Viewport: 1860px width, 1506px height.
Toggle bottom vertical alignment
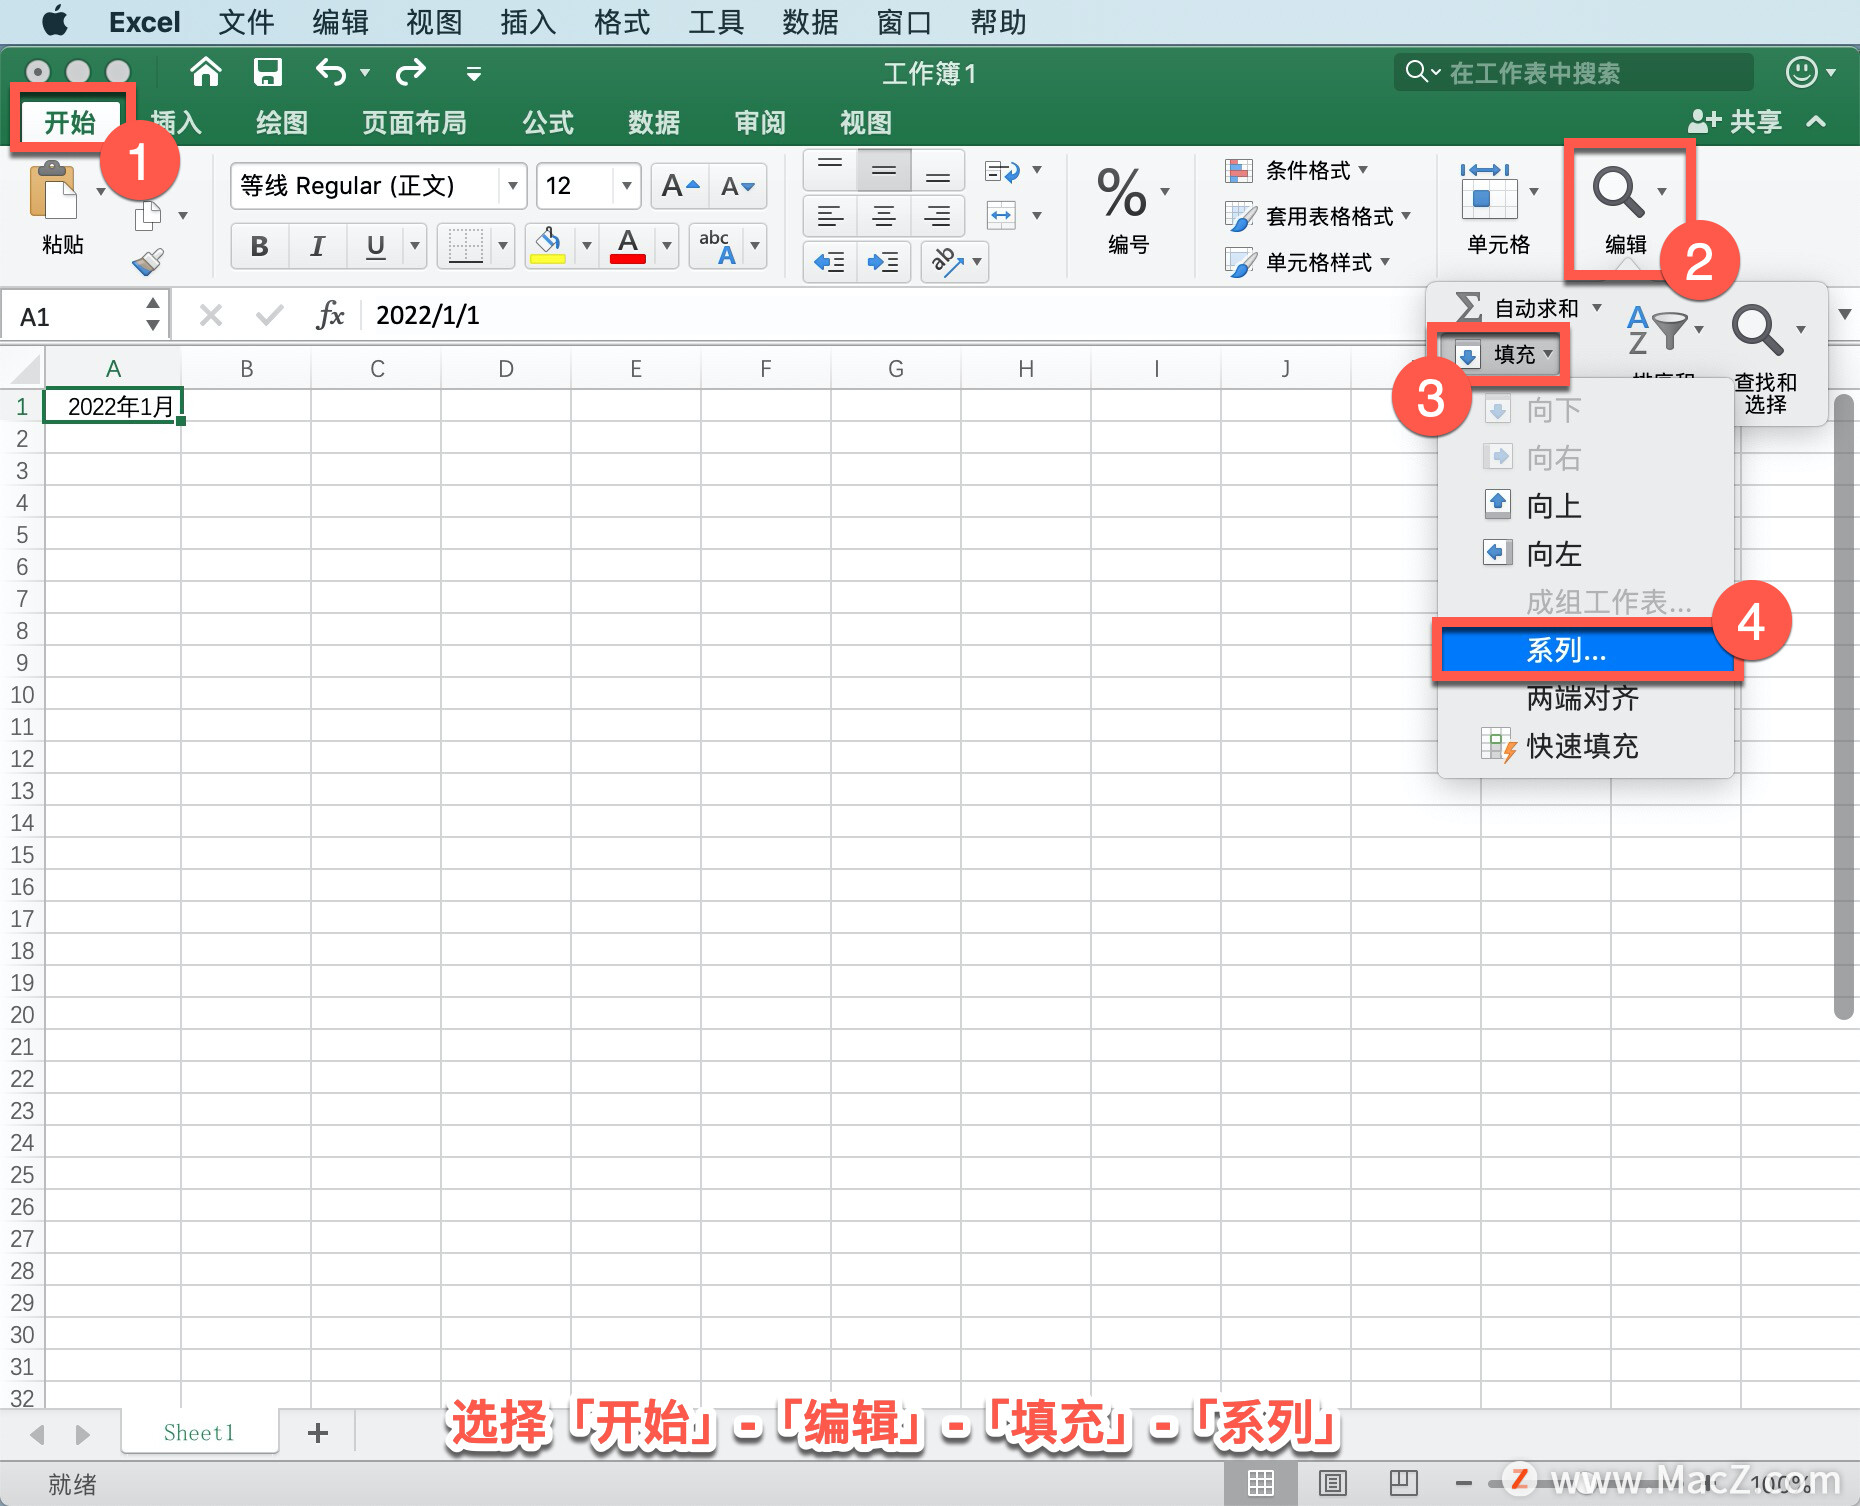(x=938, y=170)
